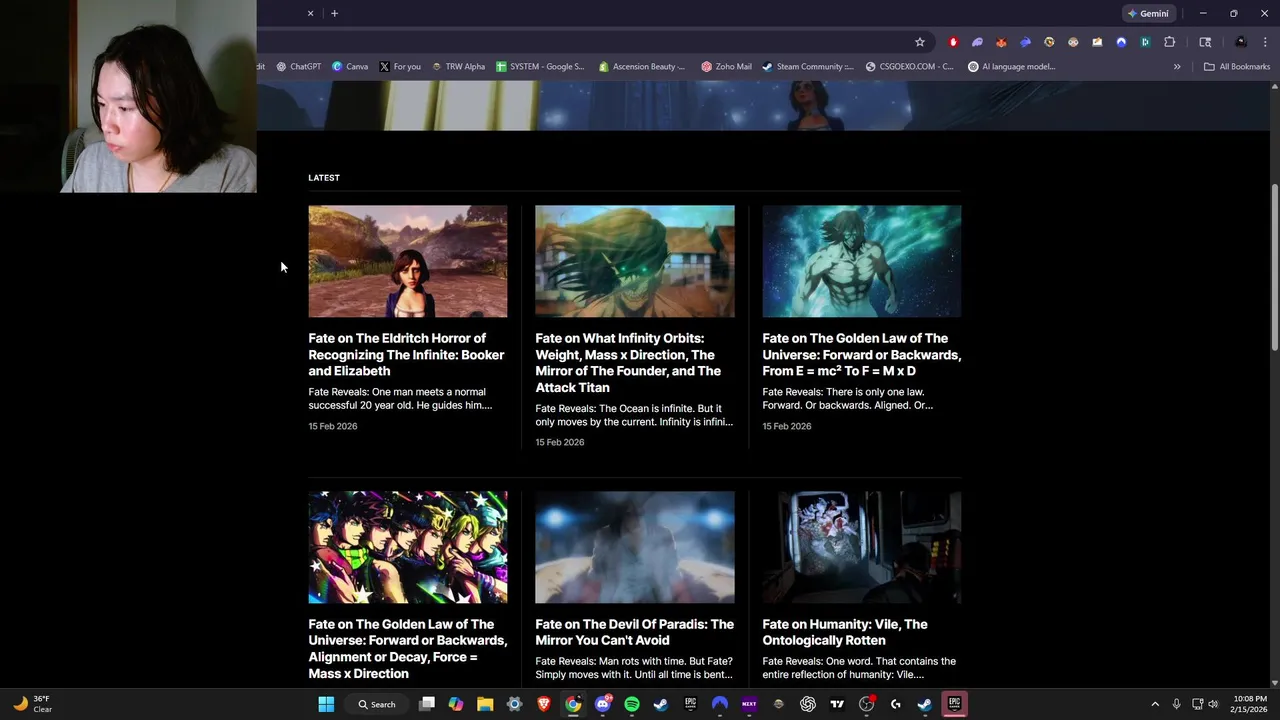
Task: Open the clock showing 10:08 PM
Action: pyautogui.click(x=1249, y=704)
